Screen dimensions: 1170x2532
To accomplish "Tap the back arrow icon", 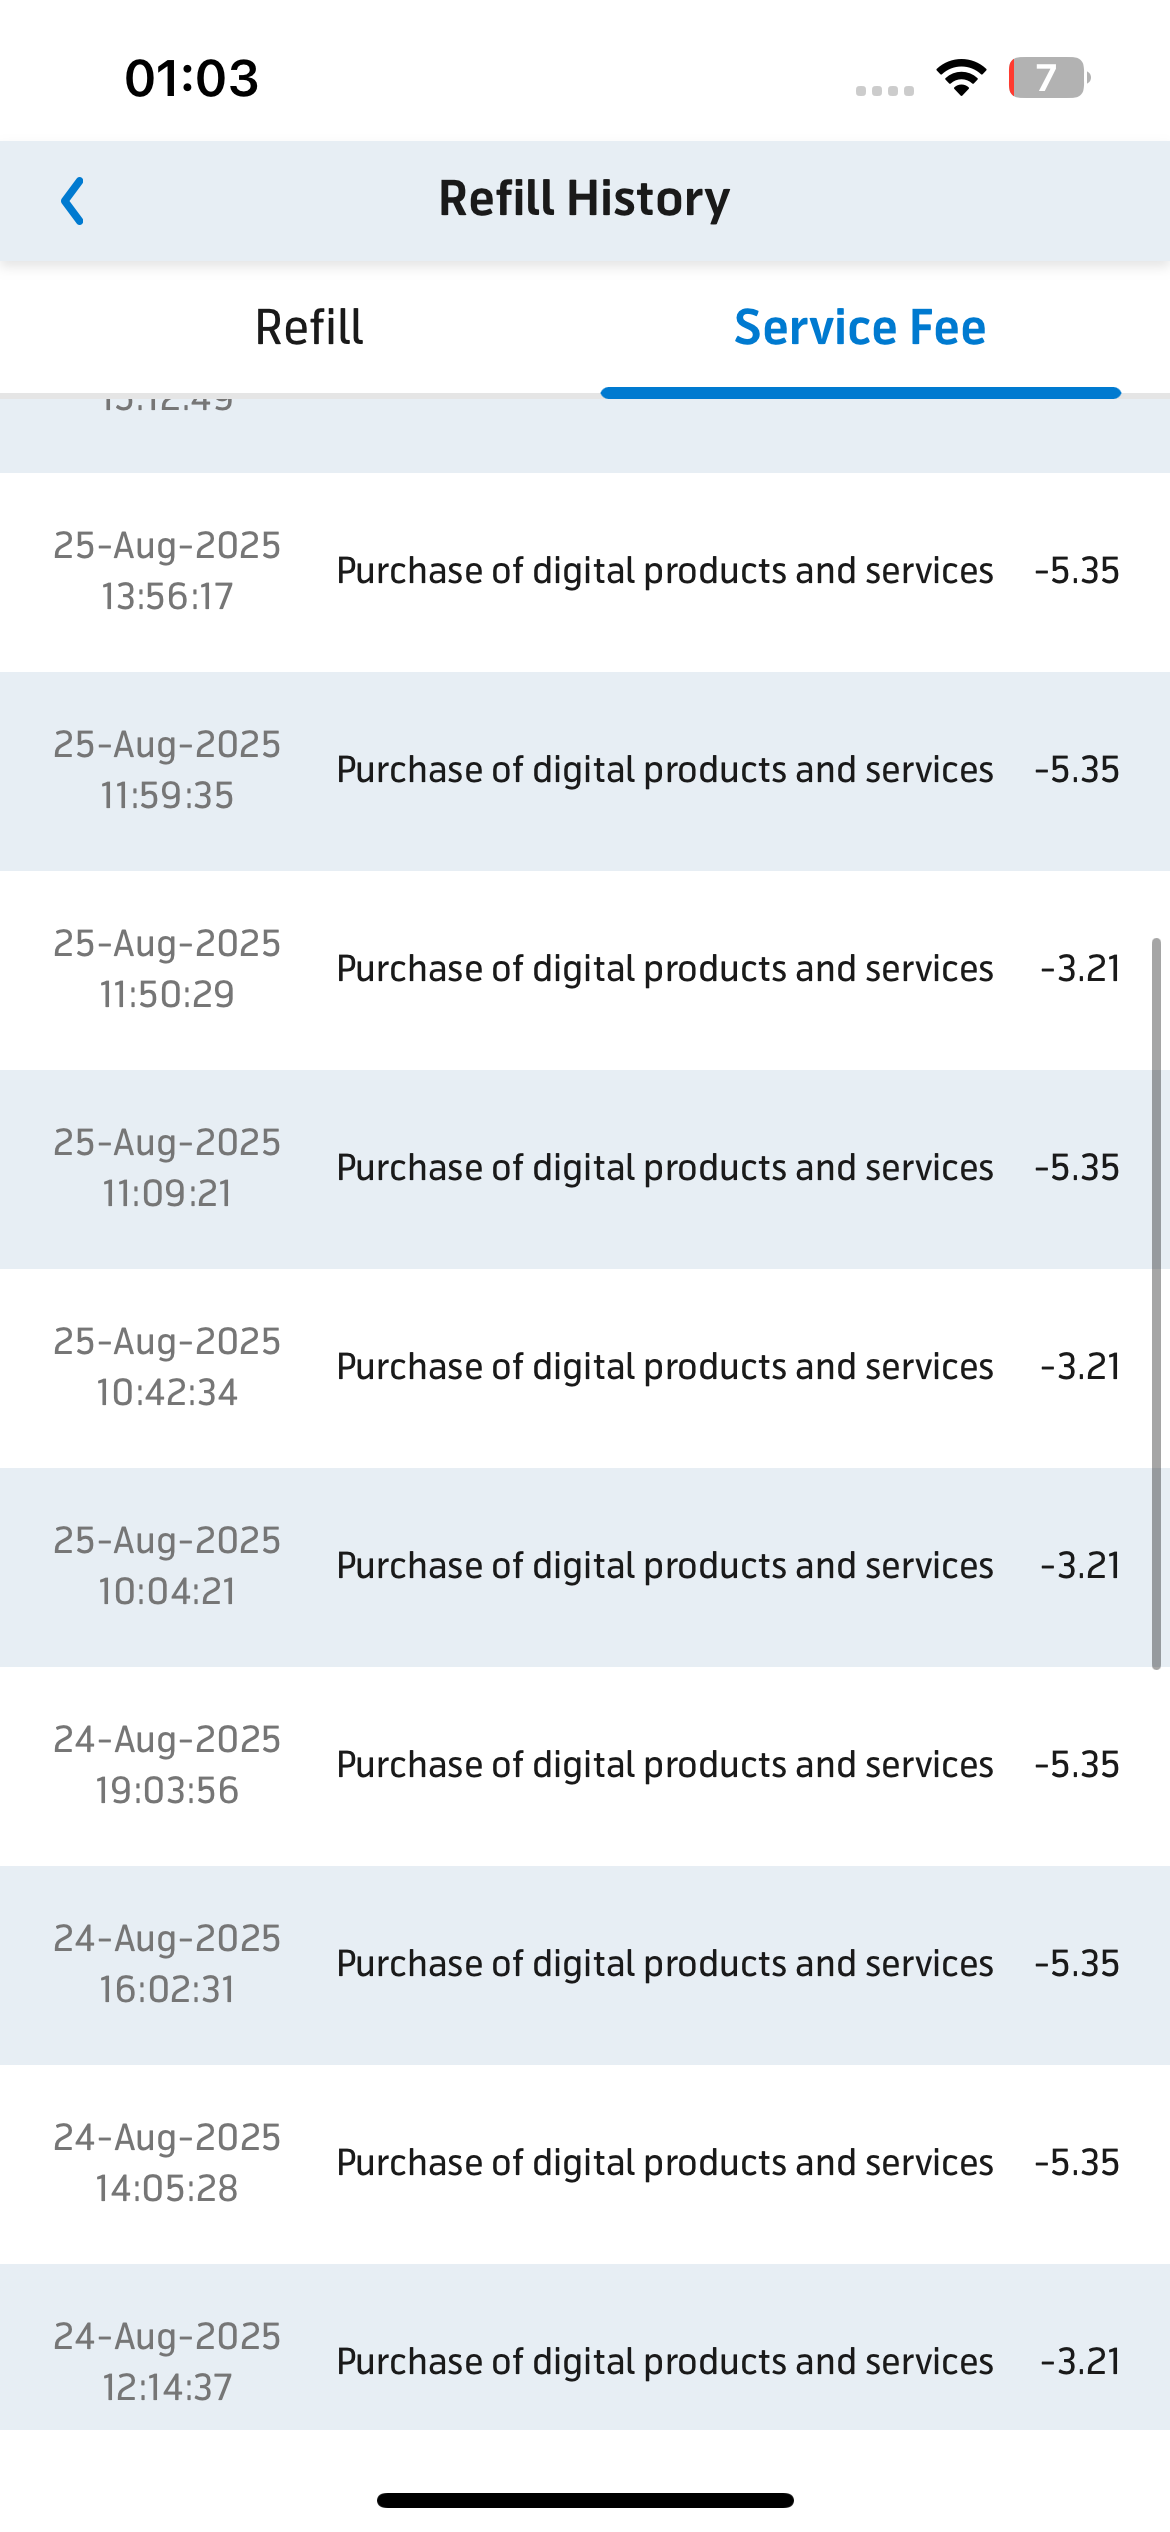I will coord(72,201).
